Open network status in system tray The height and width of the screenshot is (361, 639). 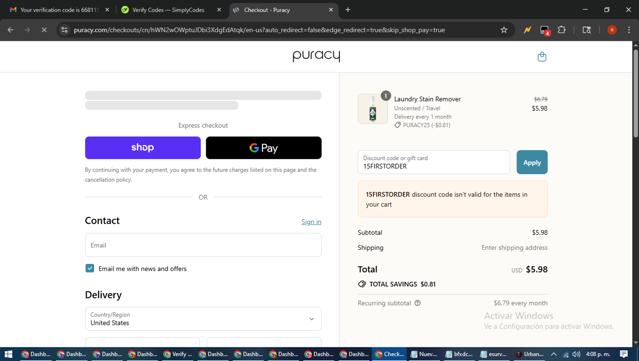tap(566, 354)
